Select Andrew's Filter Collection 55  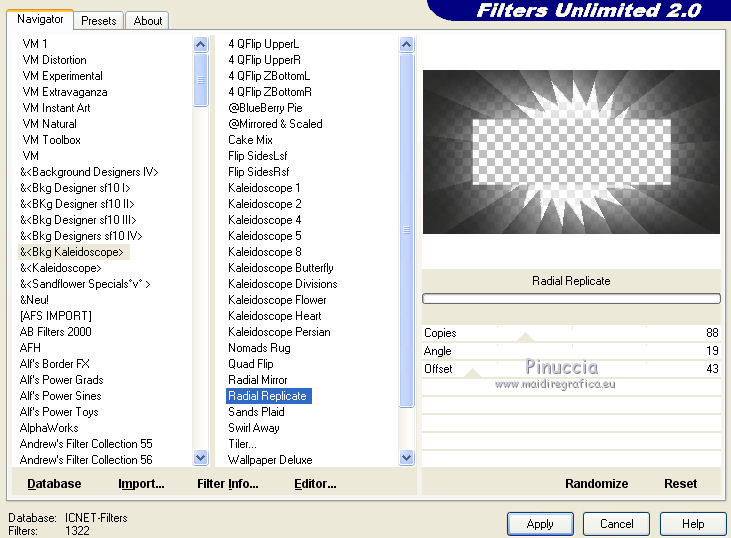pyautogui.click(x=86, y=443)
